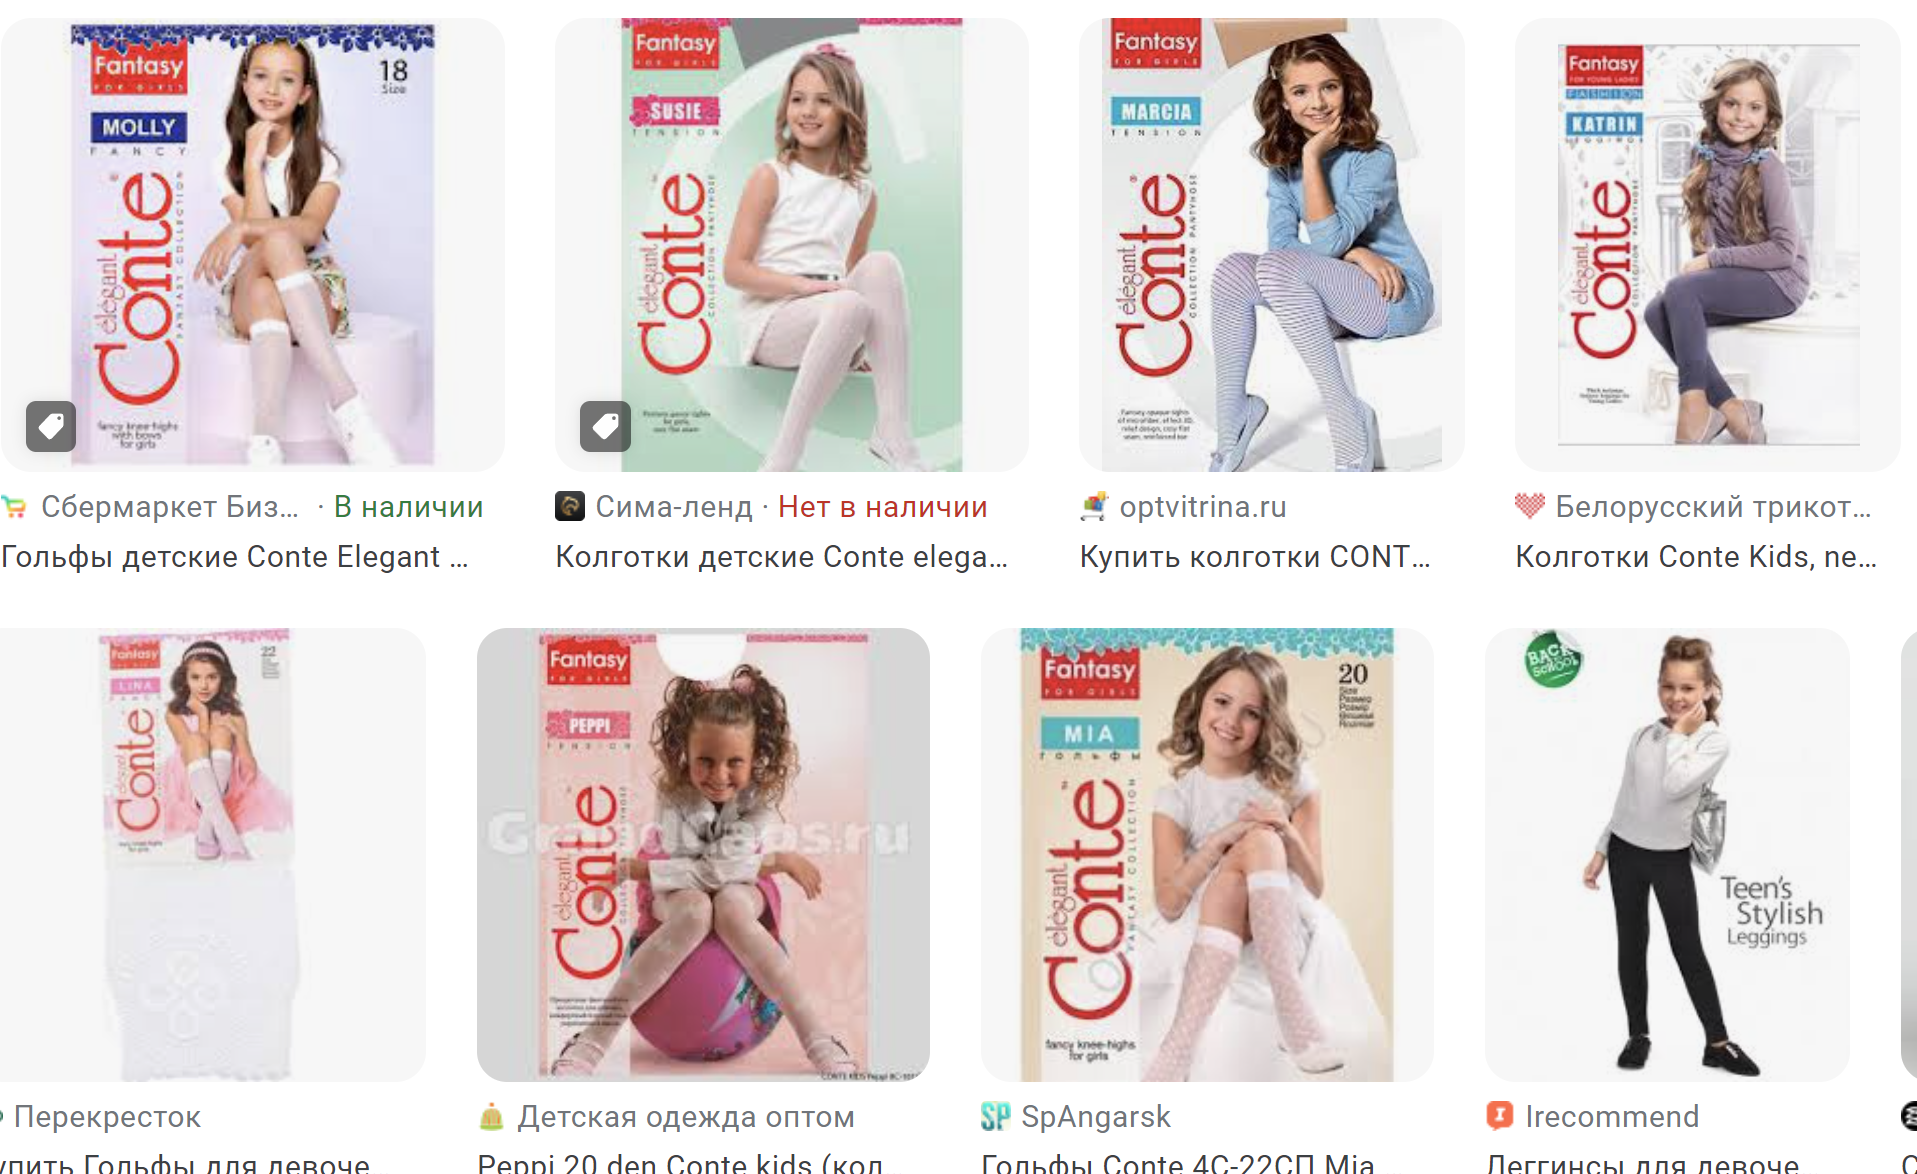Screen dimensions: 1917x1174
Task: Click the Детская одежда оптом favicon
Action: click(491, 1116)
